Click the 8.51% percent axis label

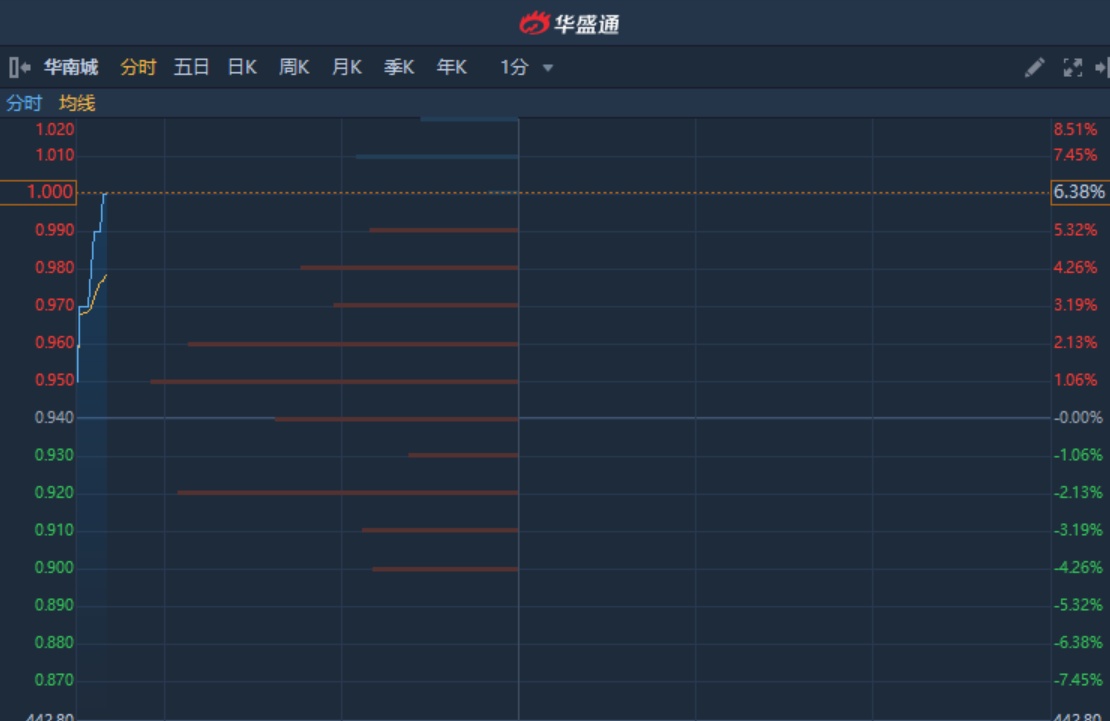[1075, 130]
